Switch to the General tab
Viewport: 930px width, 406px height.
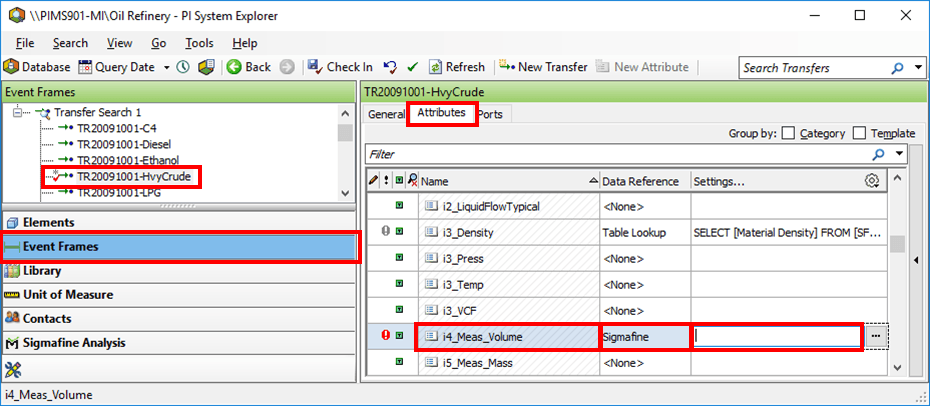(386, 114)
